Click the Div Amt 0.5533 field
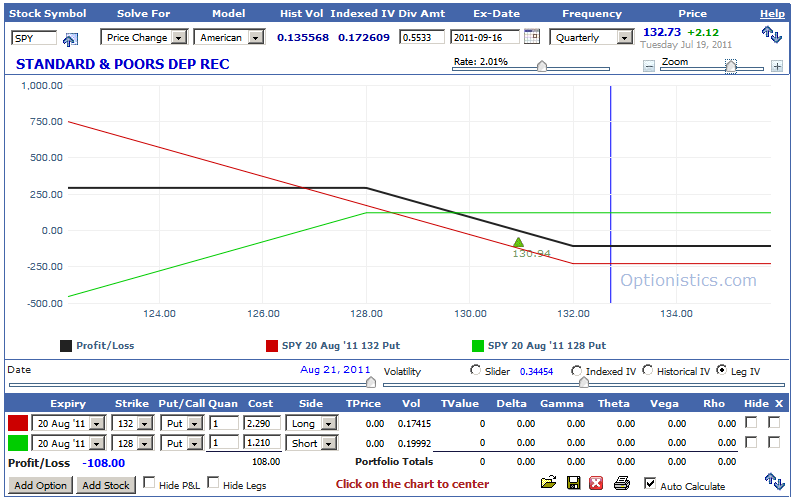The width and height of the screenshot is (794, 500). point(422,37)
